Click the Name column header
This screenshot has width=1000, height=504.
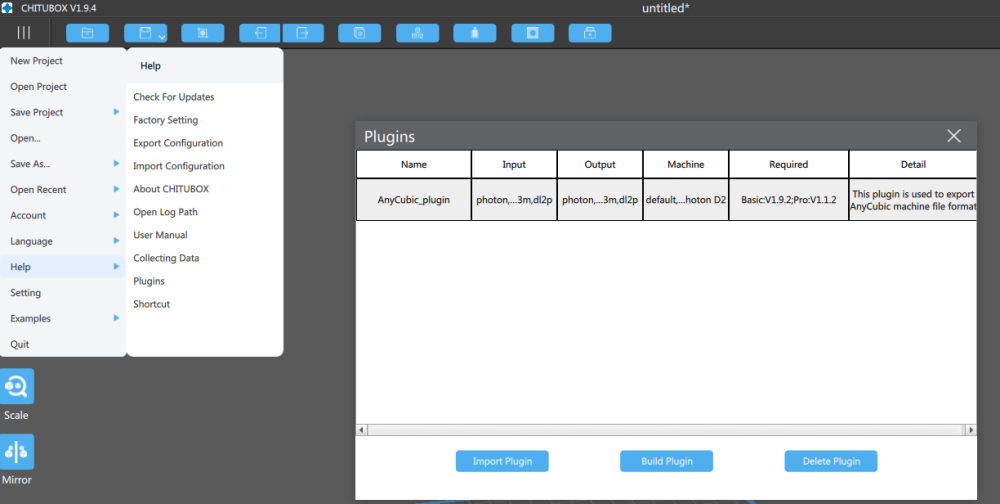click(x=414, y=165)
